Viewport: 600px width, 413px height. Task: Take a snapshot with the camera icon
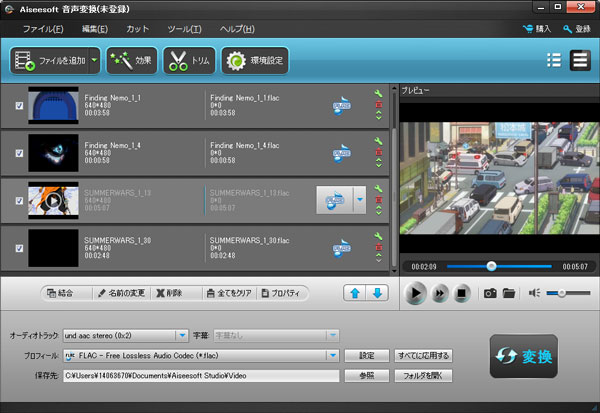(490, 294)
